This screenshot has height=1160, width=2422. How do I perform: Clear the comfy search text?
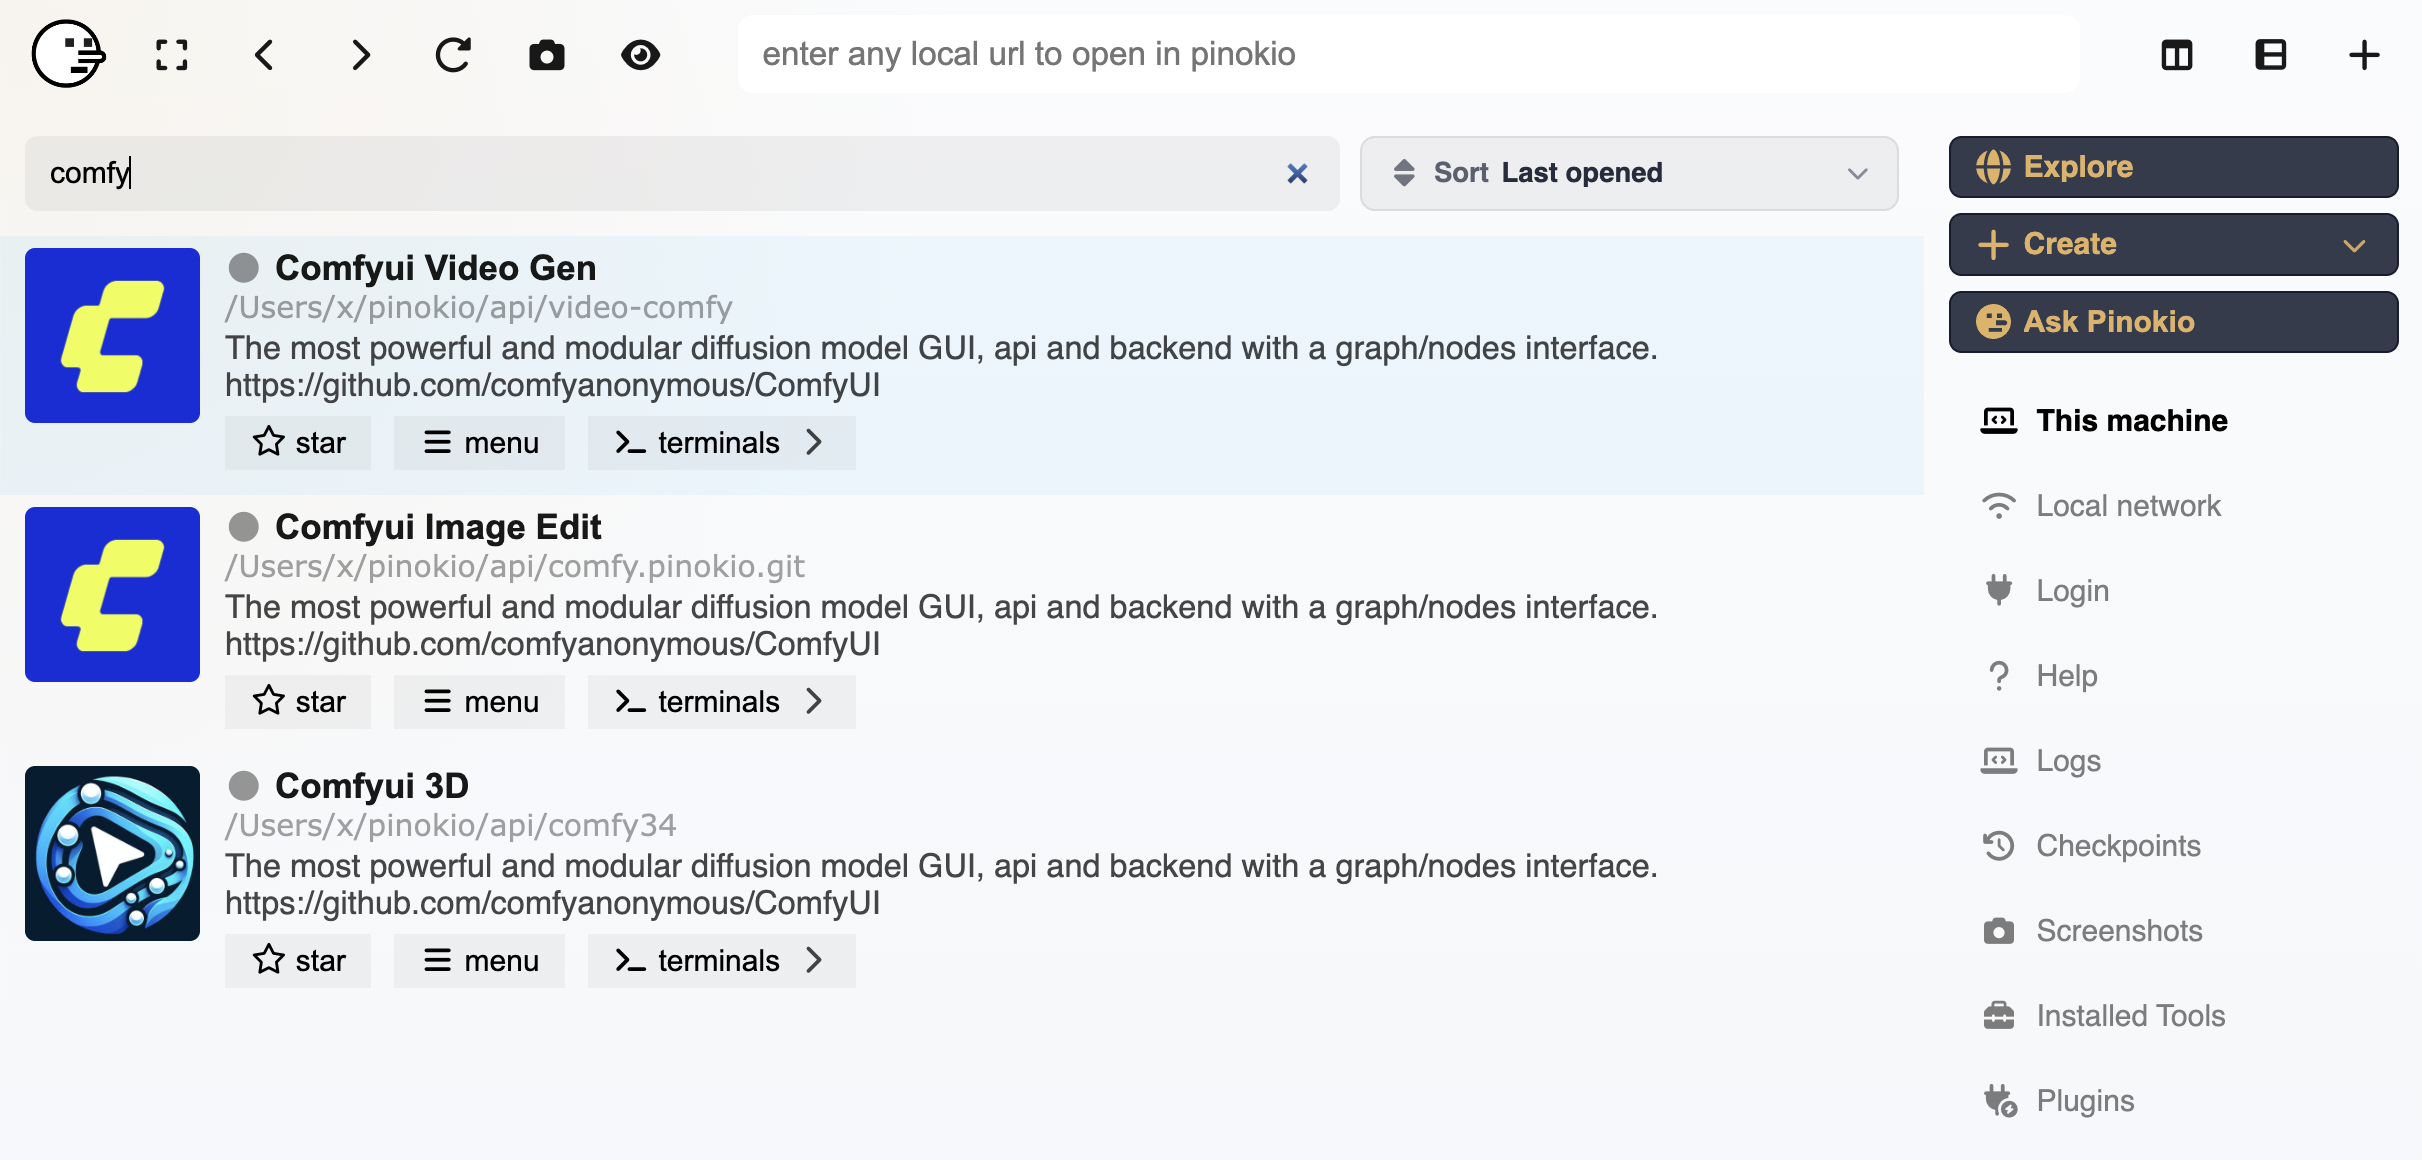(1297, 174)
